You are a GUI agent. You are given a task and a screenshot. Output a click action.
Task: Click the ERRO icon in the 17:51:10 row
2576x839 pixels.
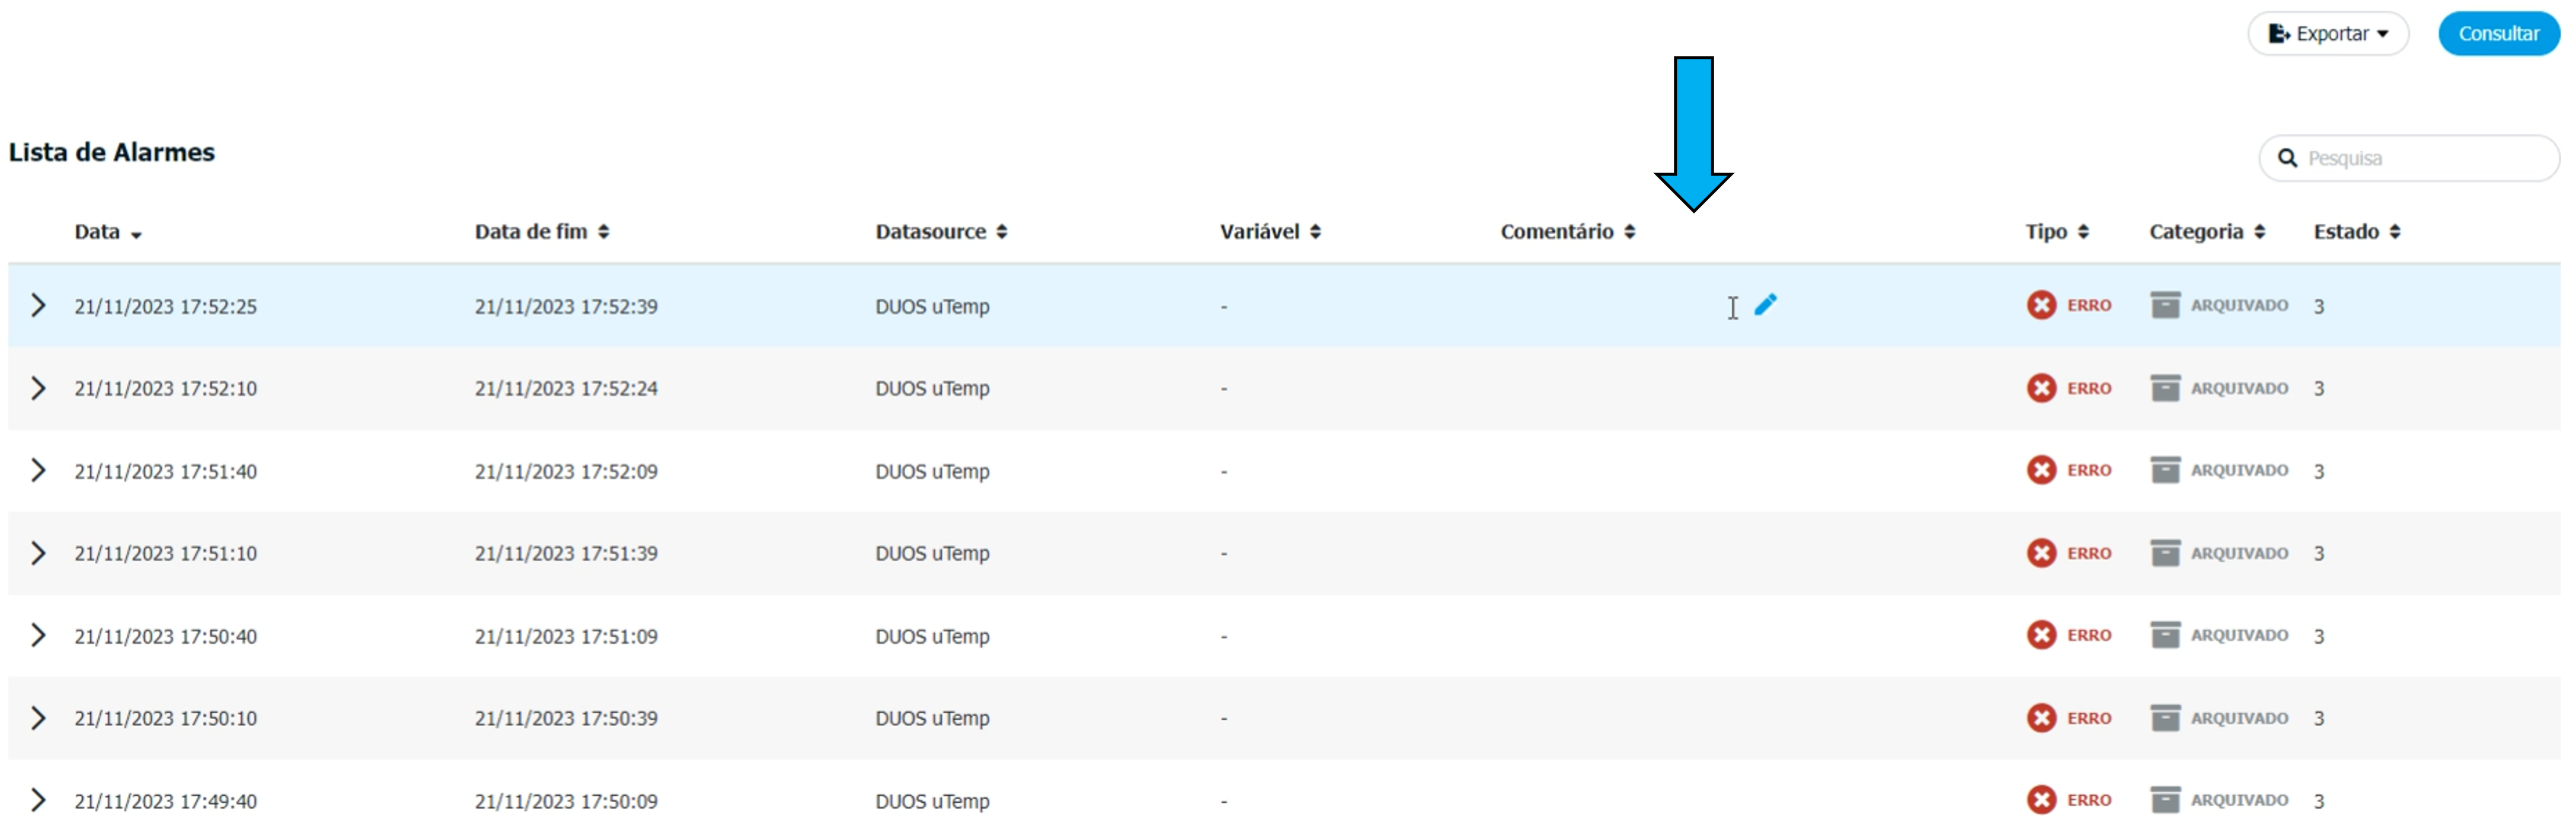(x=2041, y=553)
